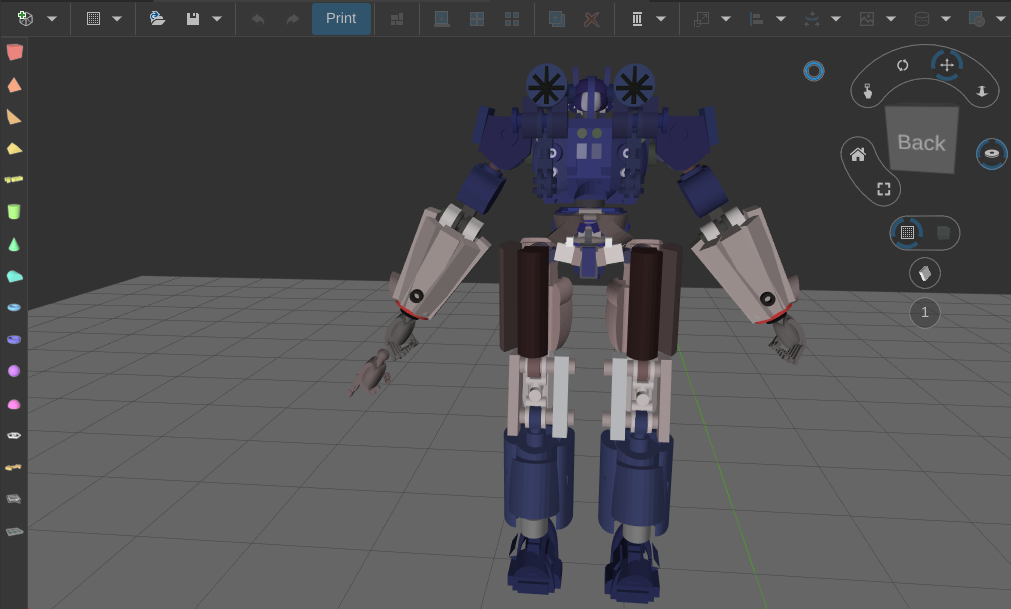Open the dropdown beside the save icon
The image size is (1011, 609).
tap(217, 17)
